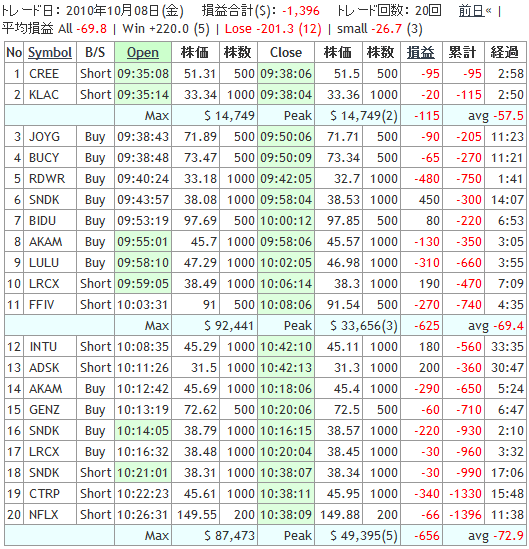Click close price 149.88 for NFLX

click(x=340, y=515)
